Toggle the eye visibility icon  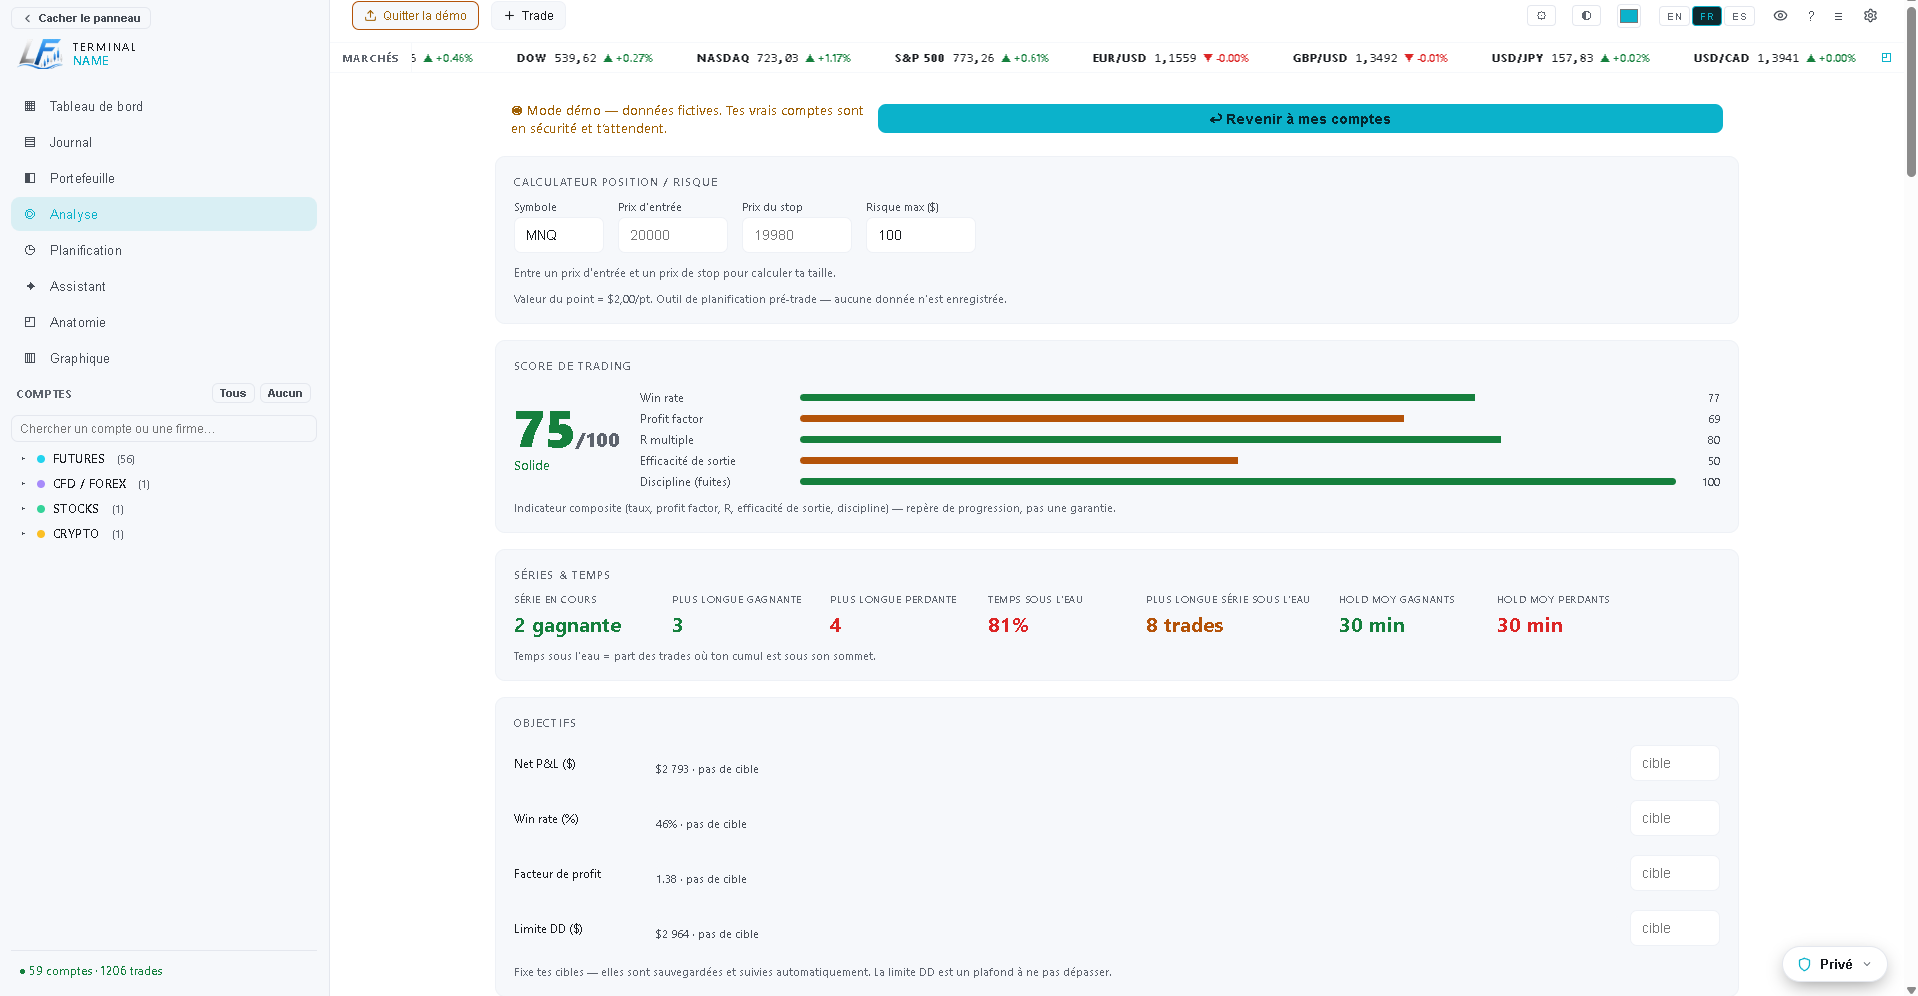tap(1780, 16)
